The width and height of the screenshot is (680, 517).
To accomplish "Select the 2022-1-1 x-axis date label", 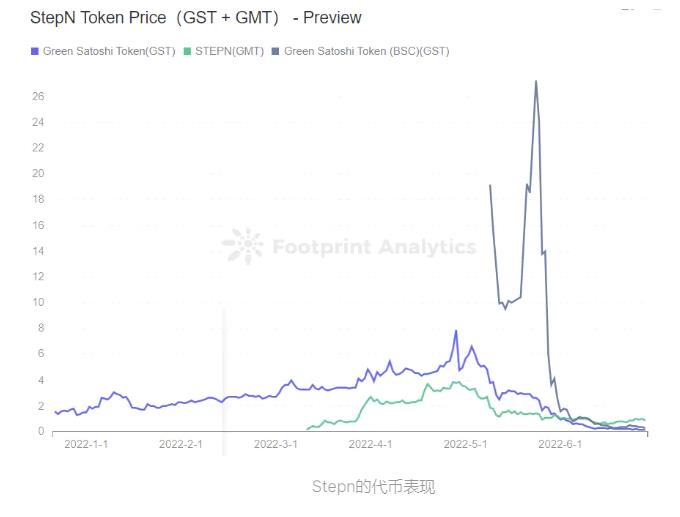I will click(x=86, y=444).
